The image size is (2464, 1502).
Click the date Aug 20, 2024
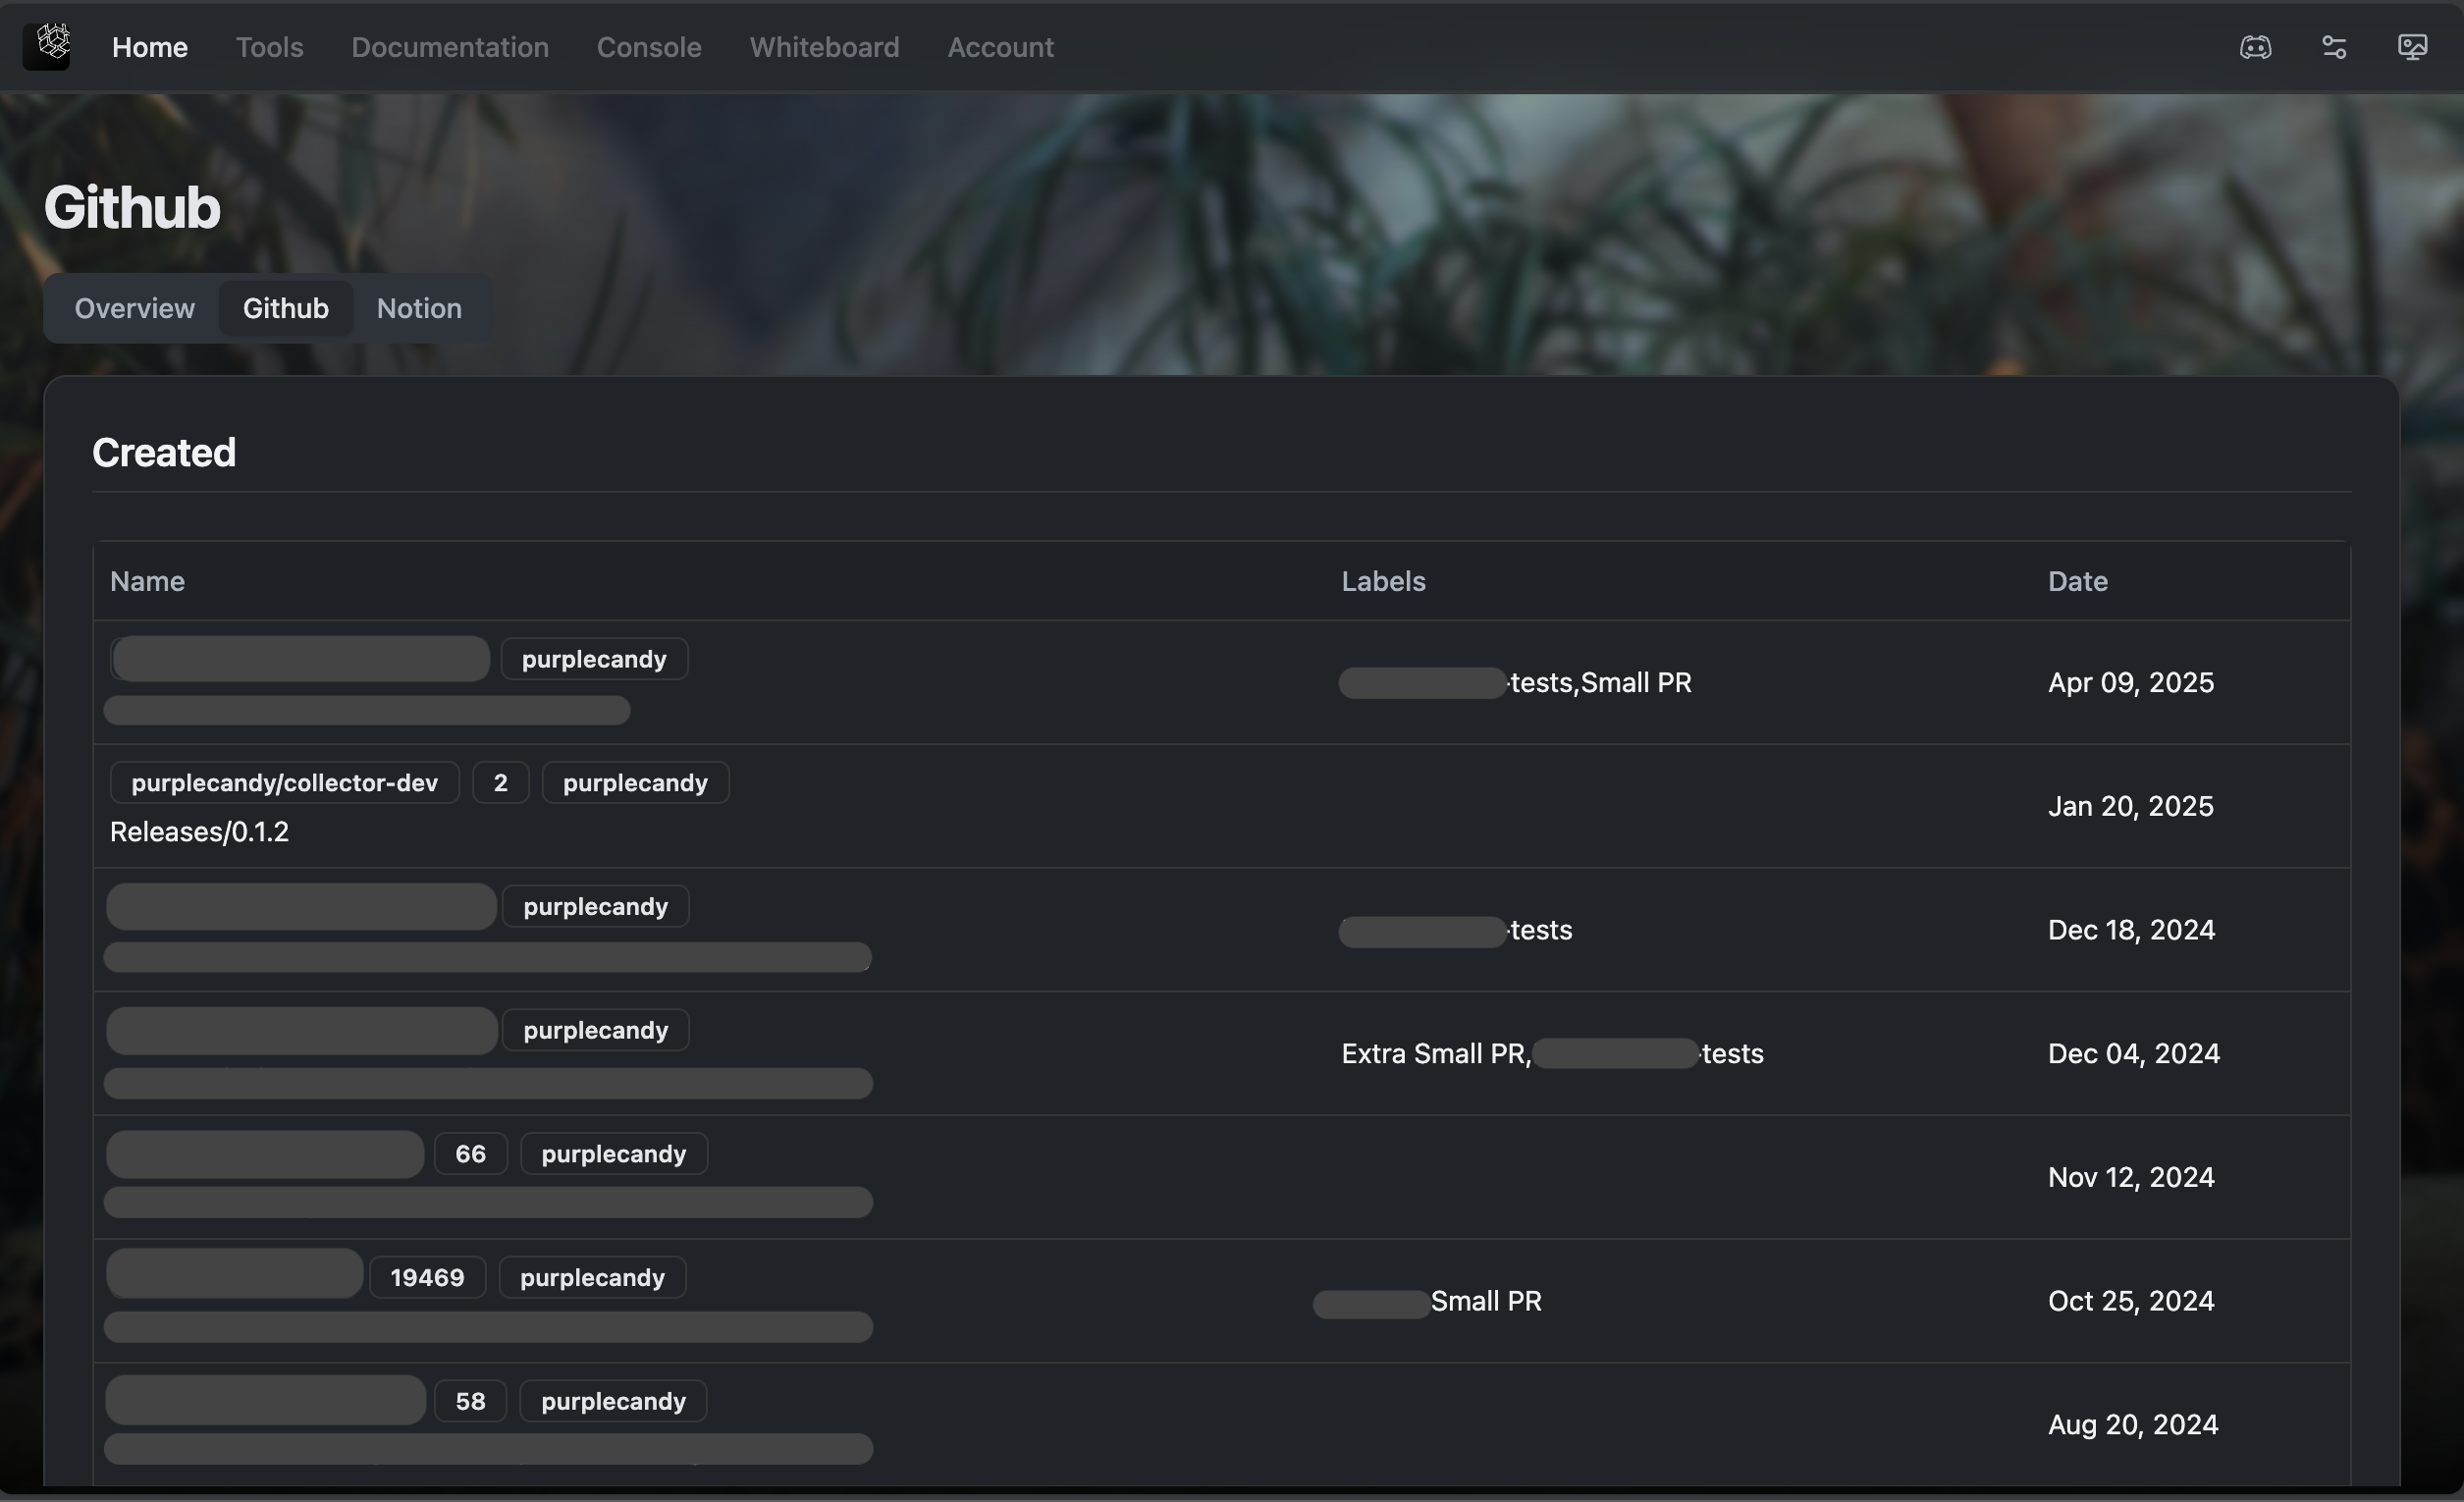pyautogui.click(x=2132, y=1425)
